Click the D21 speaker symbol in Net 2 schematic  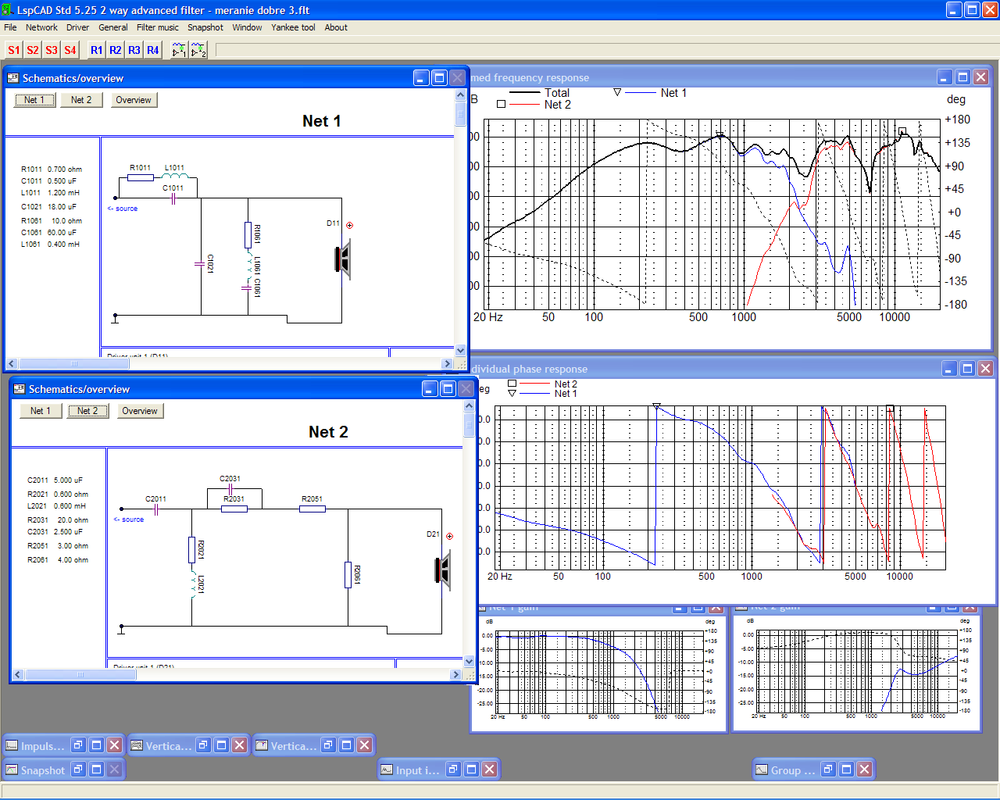tap(443, 569)
